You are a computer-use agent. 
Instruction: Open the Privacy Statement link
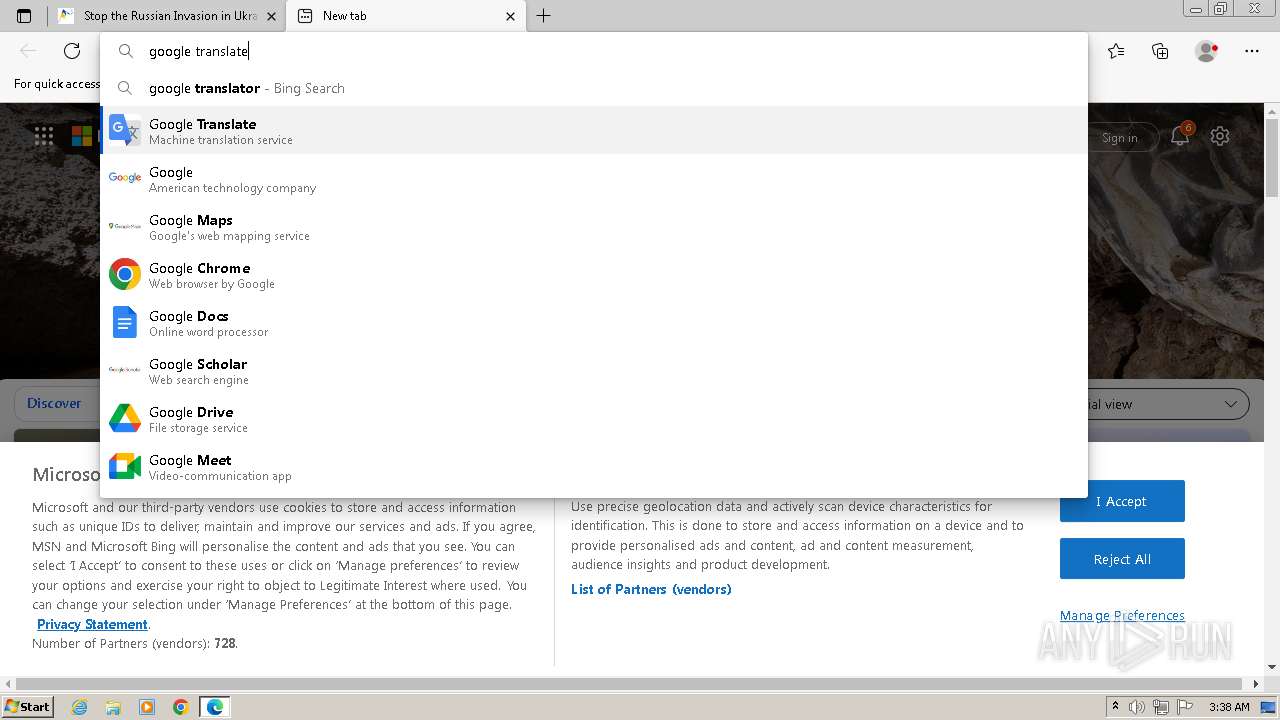(x=92, y=624)
